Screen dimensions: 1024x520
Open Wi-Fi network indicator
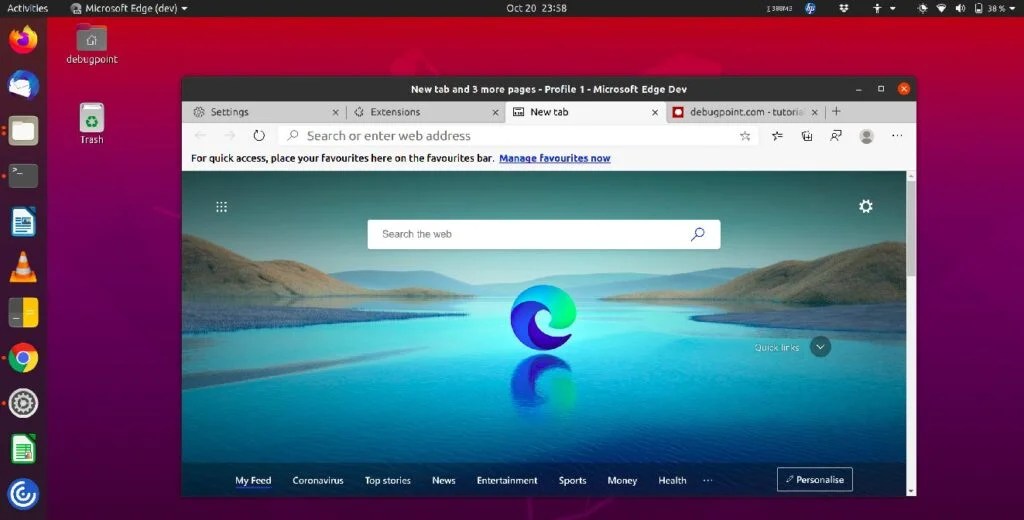tap(941, 8)
